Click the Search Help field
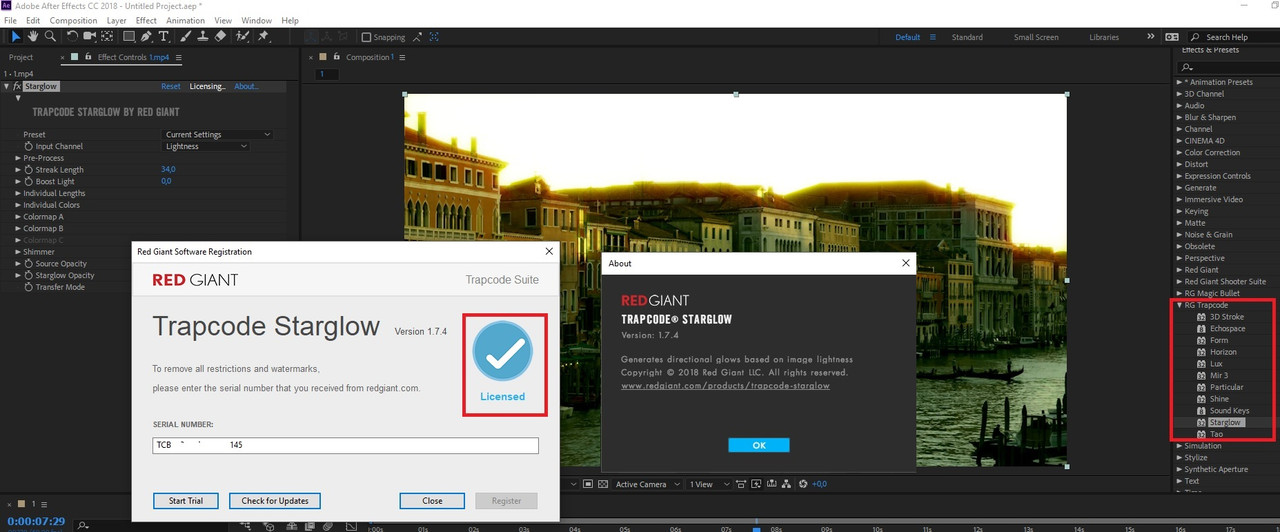Screen dimensions: 1280x532 pos(1235,37)
